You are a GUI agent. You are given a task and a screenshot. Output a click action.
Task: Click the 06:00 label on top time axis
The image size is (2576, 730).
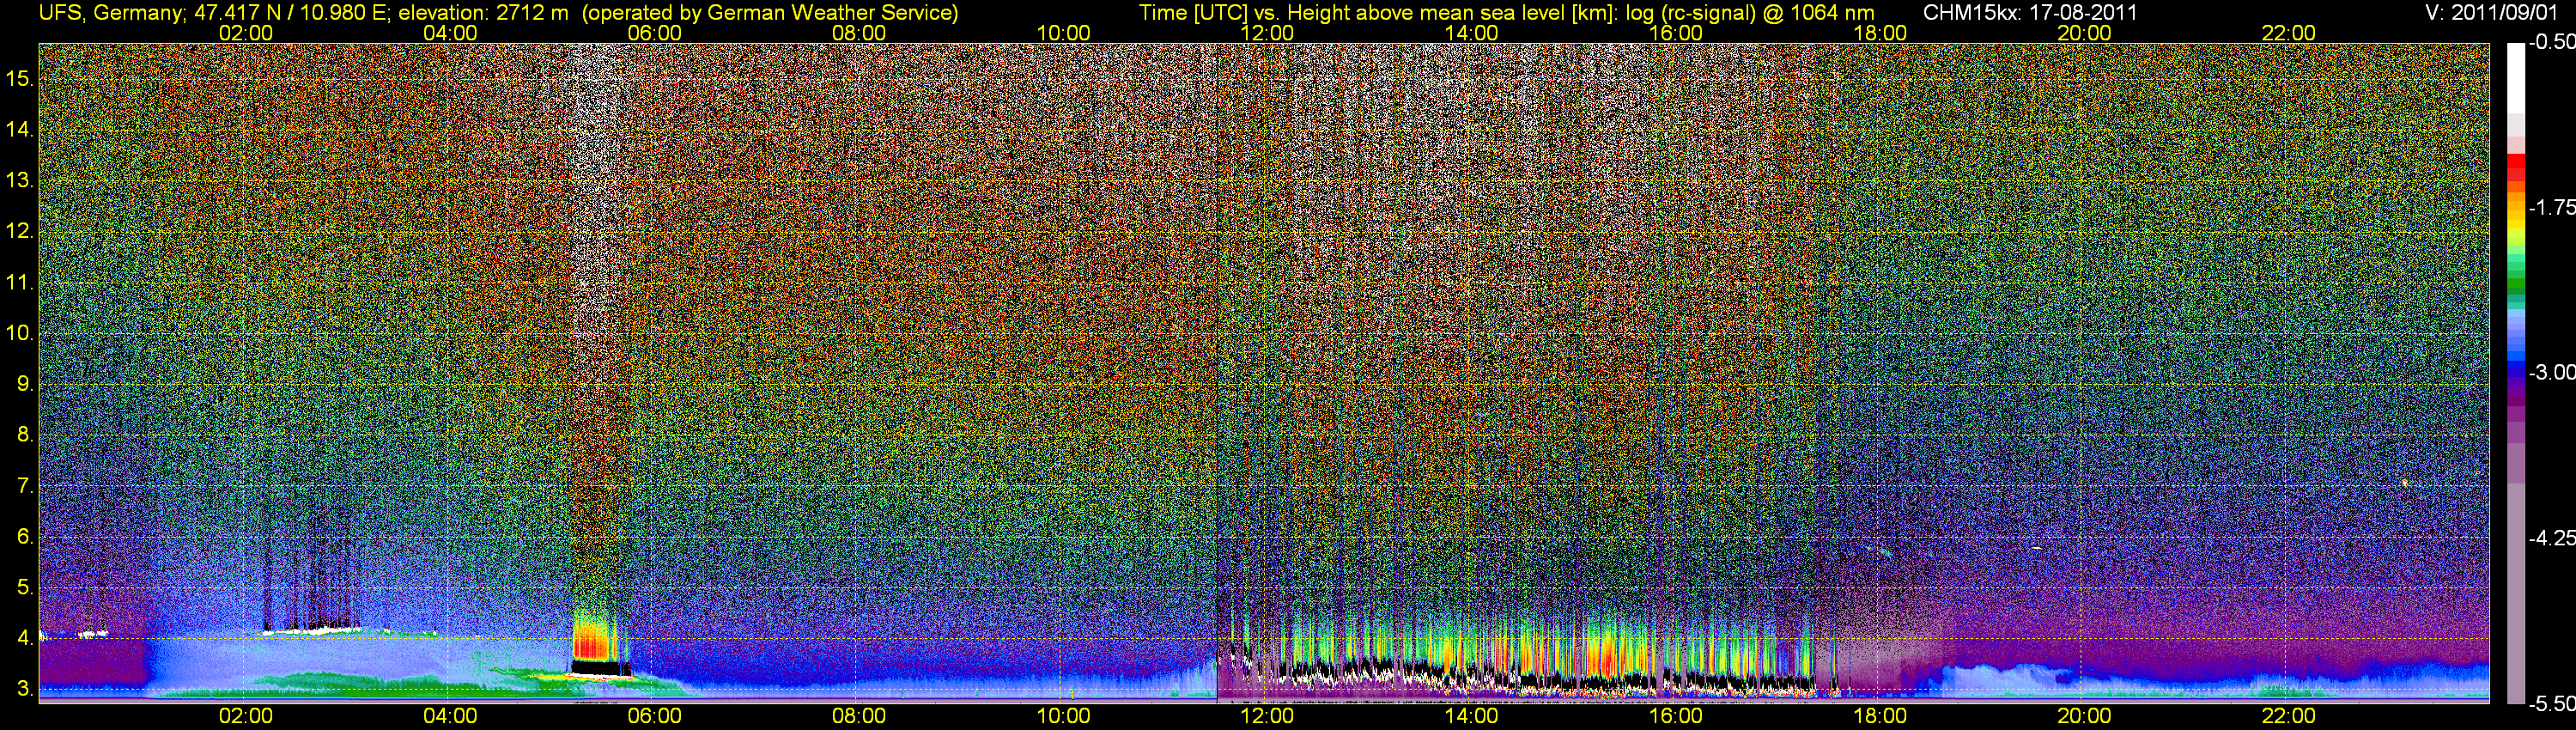pyautogui.click(x=654, y=33)
